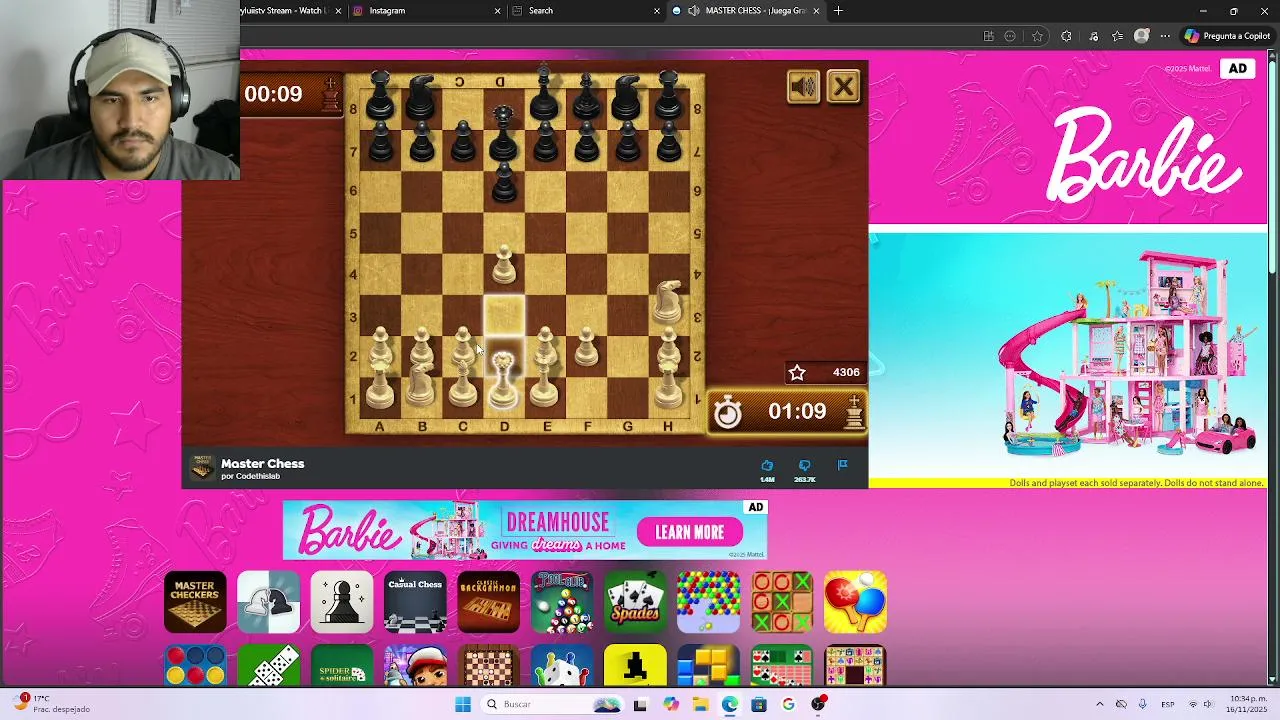Like the Master Chess game (thumbs up)
The height and width of the screenshot is (720, 1280).
click(x=767, y=465)
